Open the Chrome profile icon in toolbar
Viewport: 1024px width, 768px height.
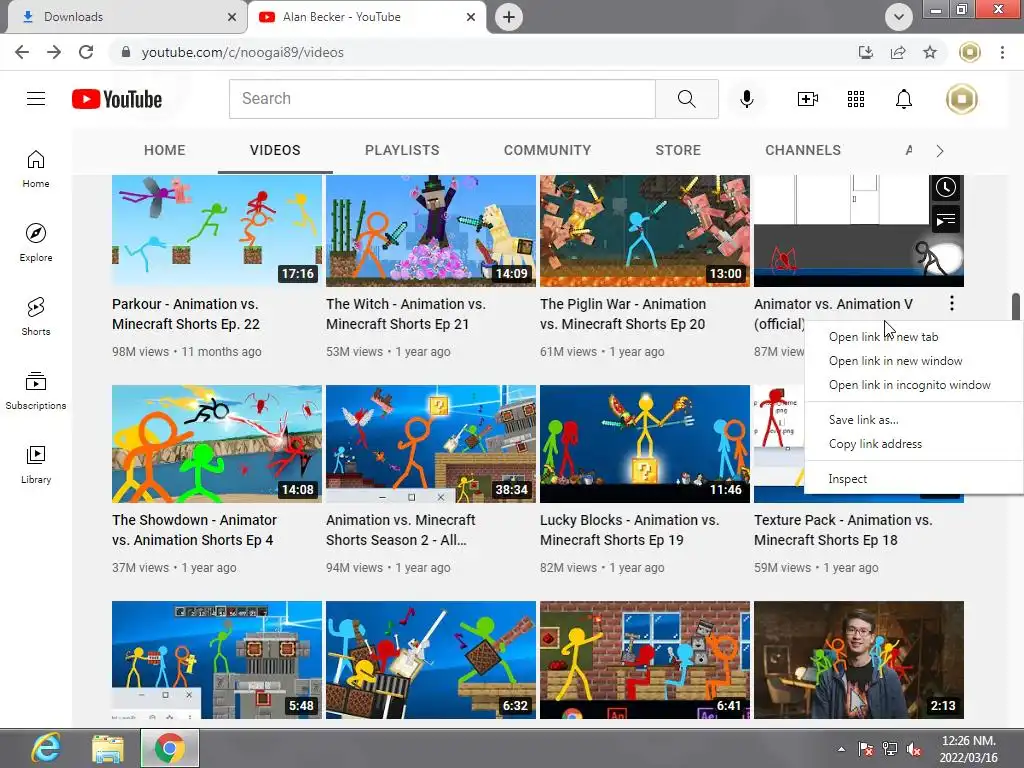click(x=970, y=52)
